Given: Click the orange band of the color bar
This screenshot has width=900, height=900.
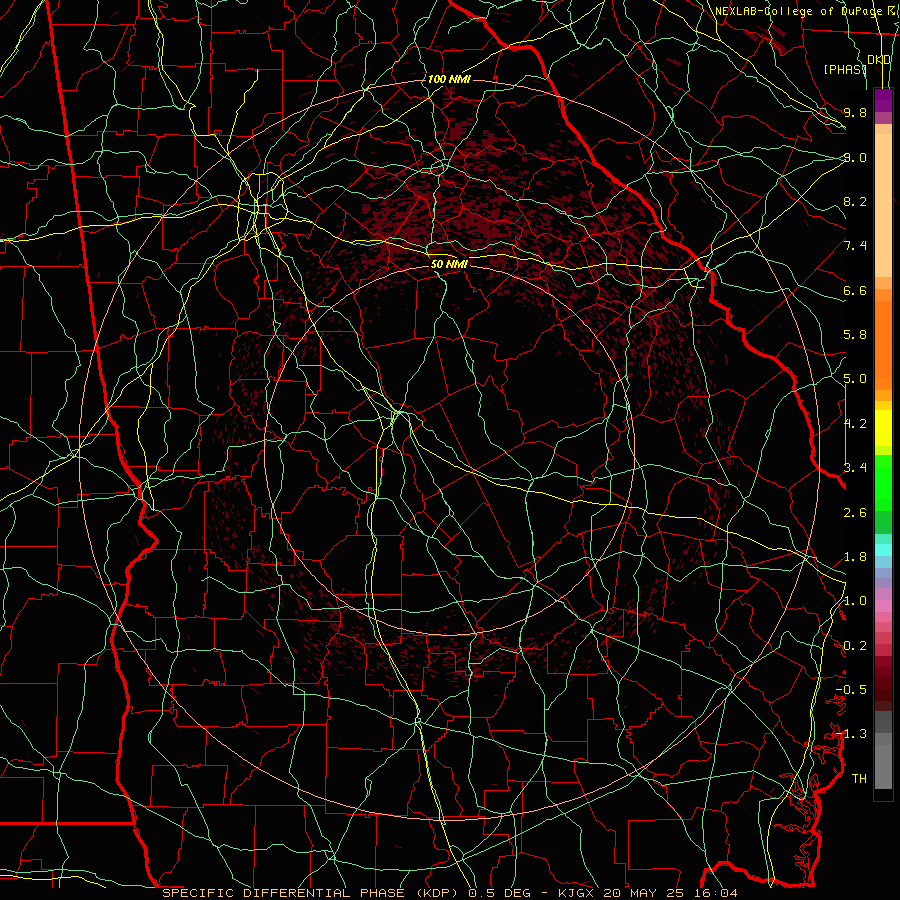Looking at the screenshot, I should tap(883, 345).
